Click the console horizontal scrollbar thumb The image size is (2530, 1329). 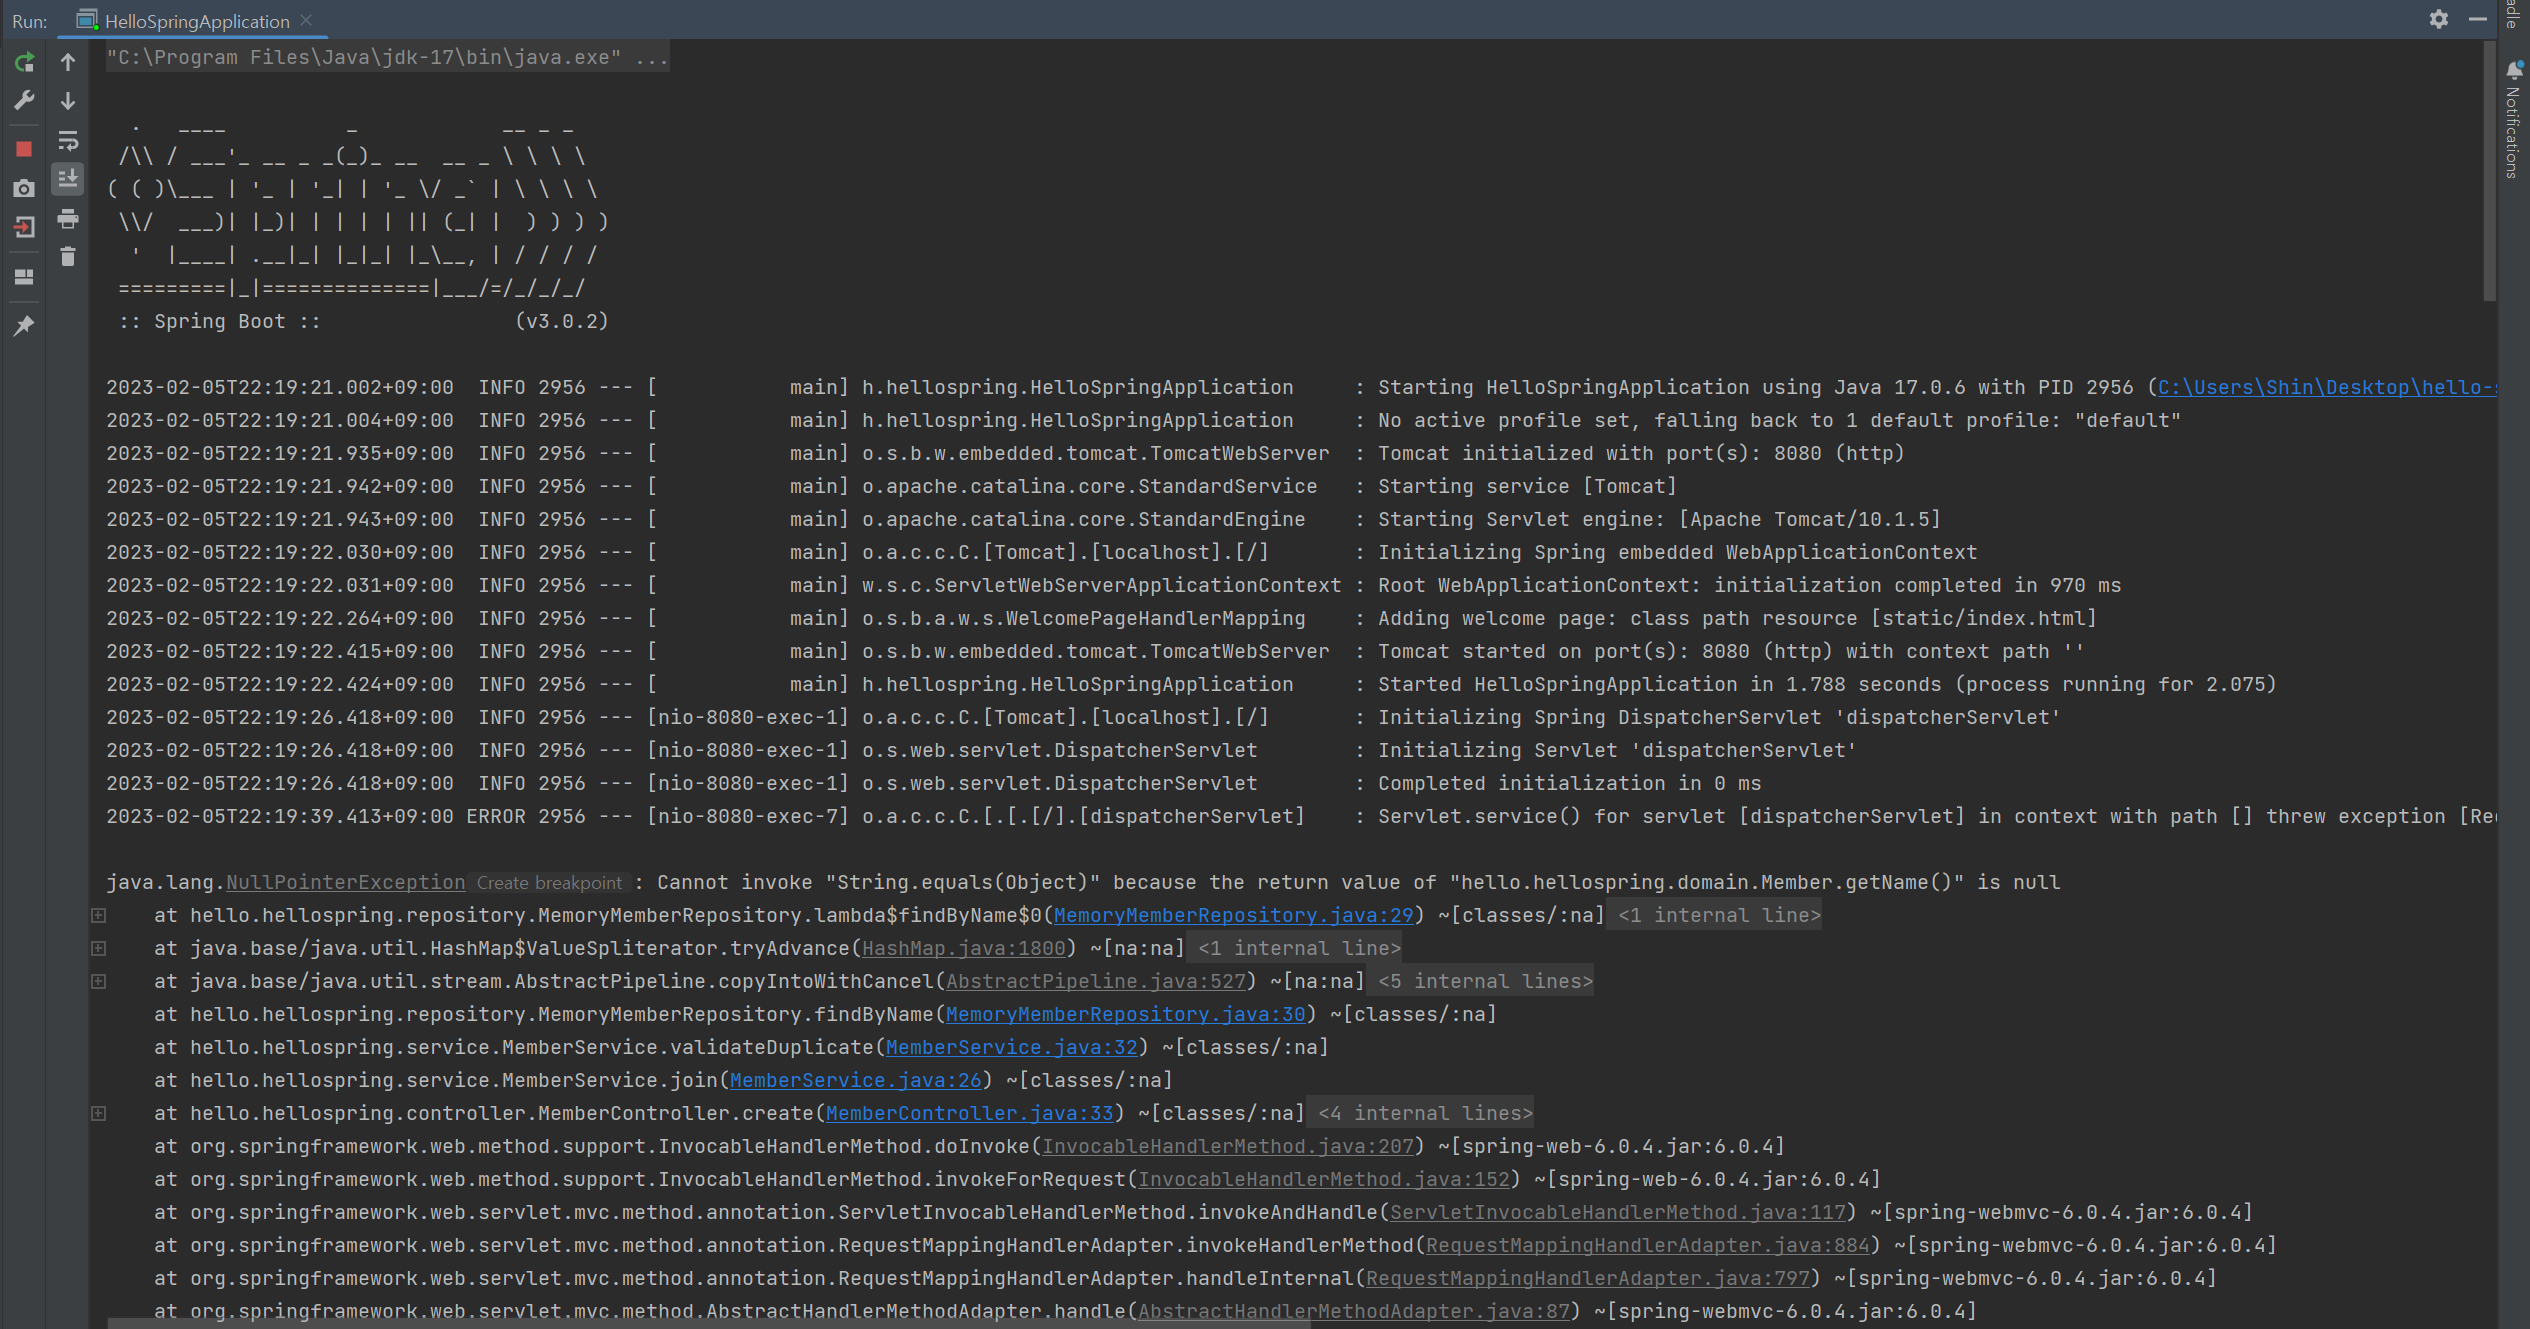click(708, 1323)
